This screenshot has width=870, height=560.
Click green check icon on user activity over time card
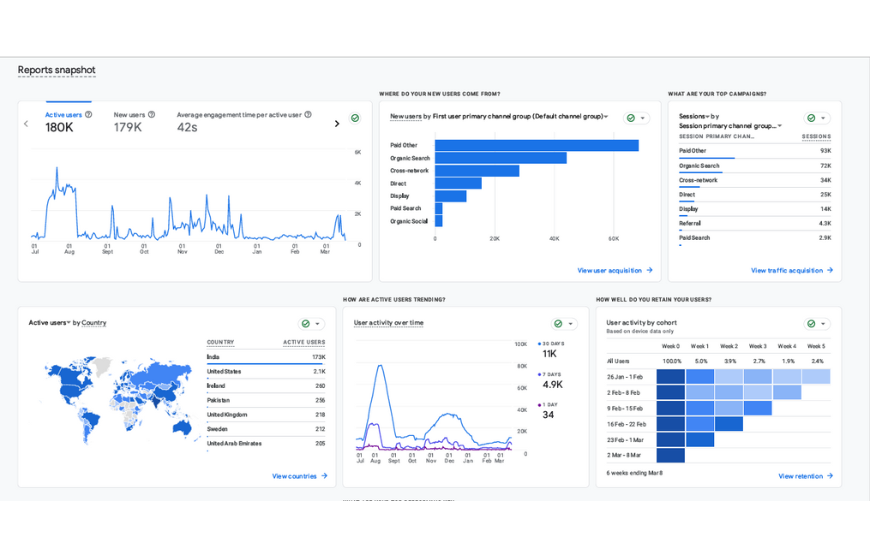pyautogui.click(x=558, y=324)
